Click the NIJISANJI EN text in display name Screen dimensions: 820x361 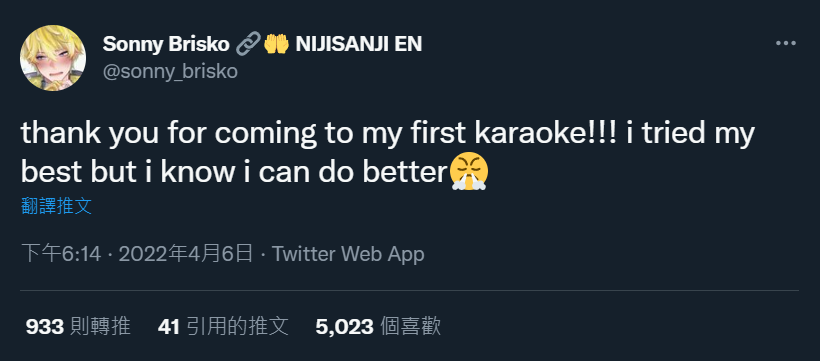359,44
